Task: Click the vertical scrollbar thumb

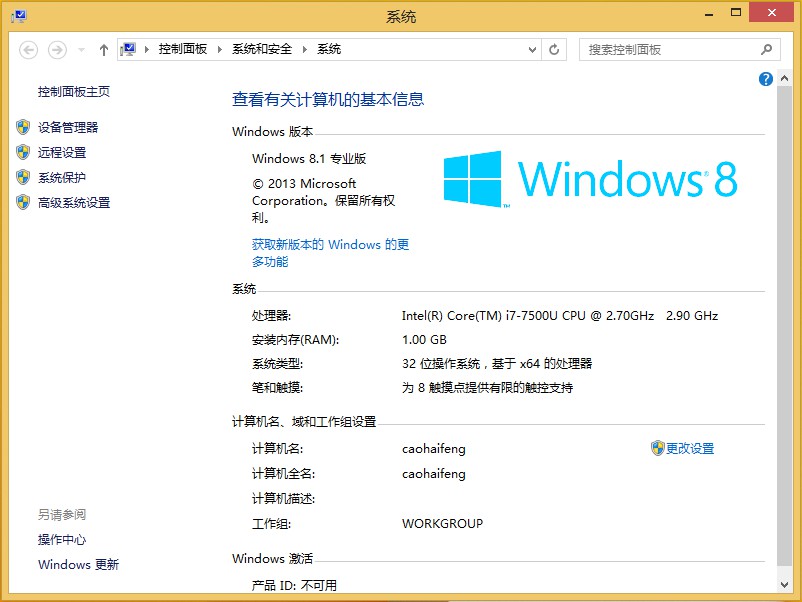Action: pos(784,325)
